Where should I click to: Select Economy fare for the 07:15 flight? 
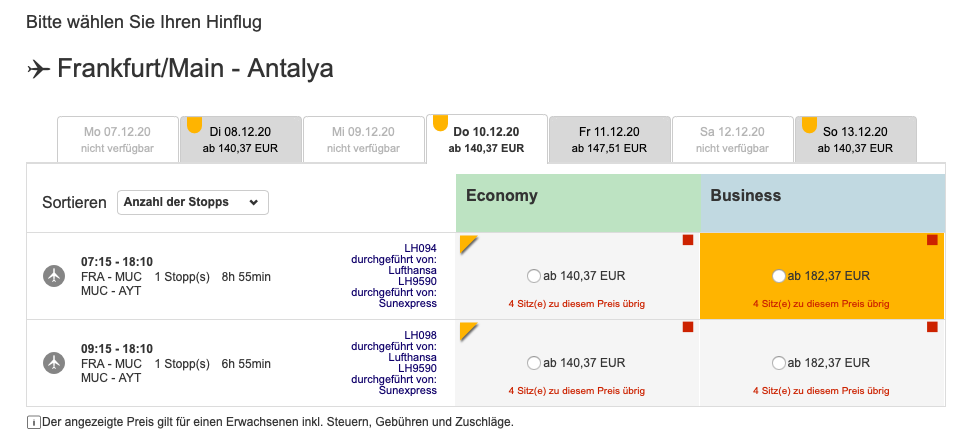point(534,276)
